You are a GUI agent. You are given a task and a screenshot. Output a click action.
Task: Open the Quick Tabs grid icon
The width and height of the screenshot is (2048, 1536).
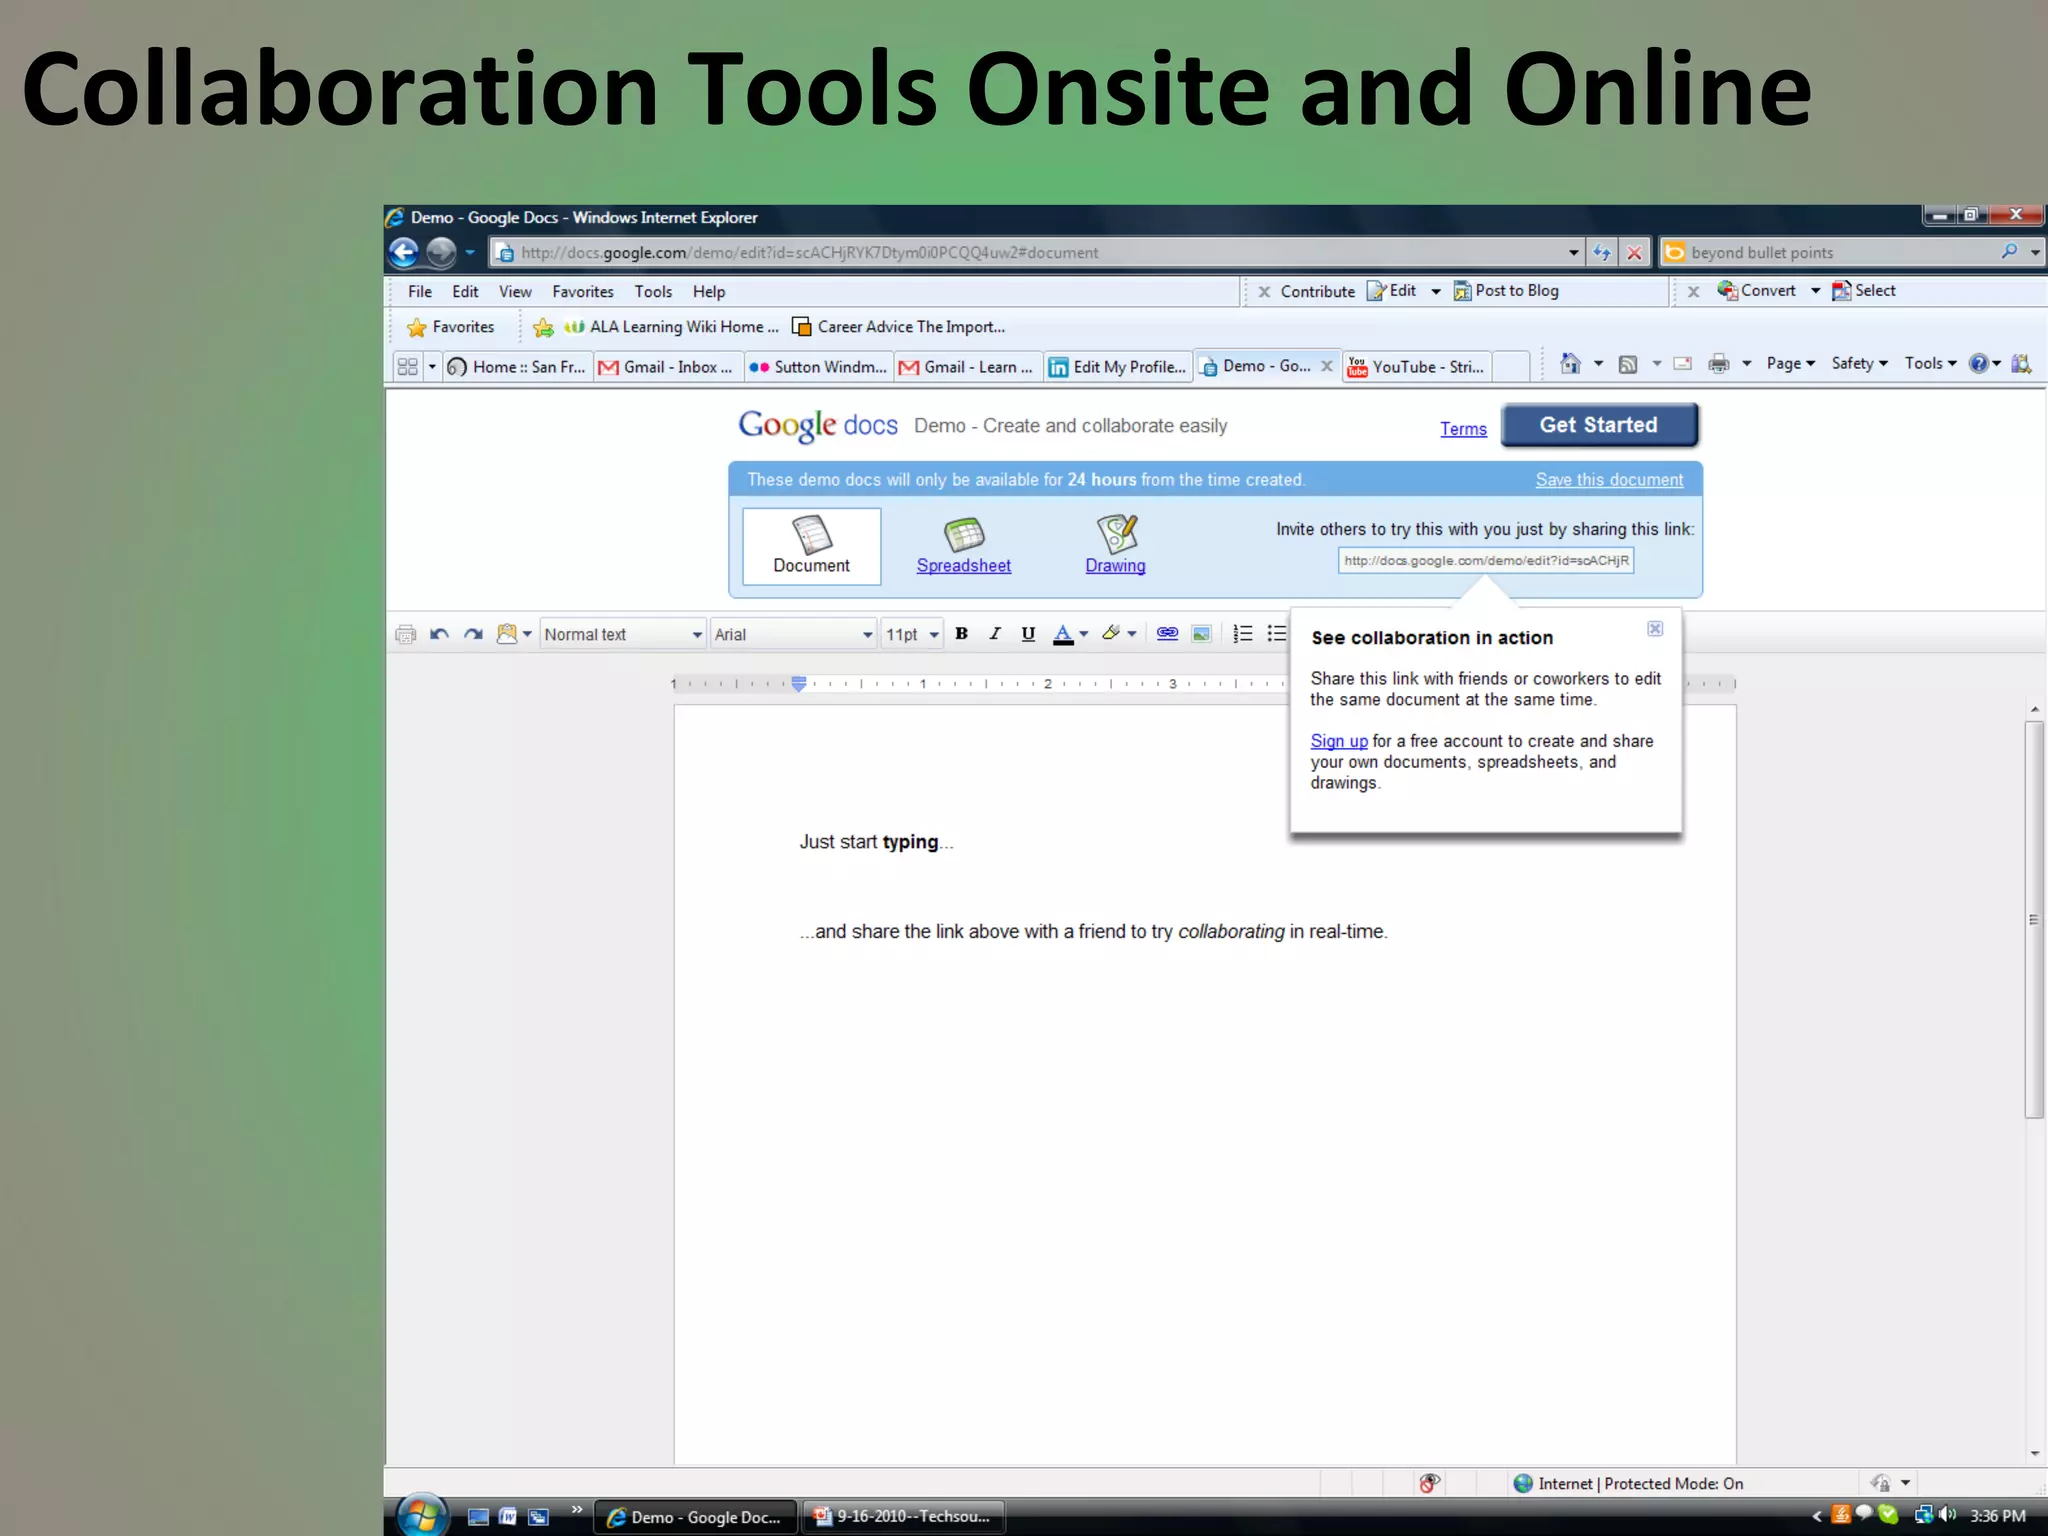coord(407,366)
